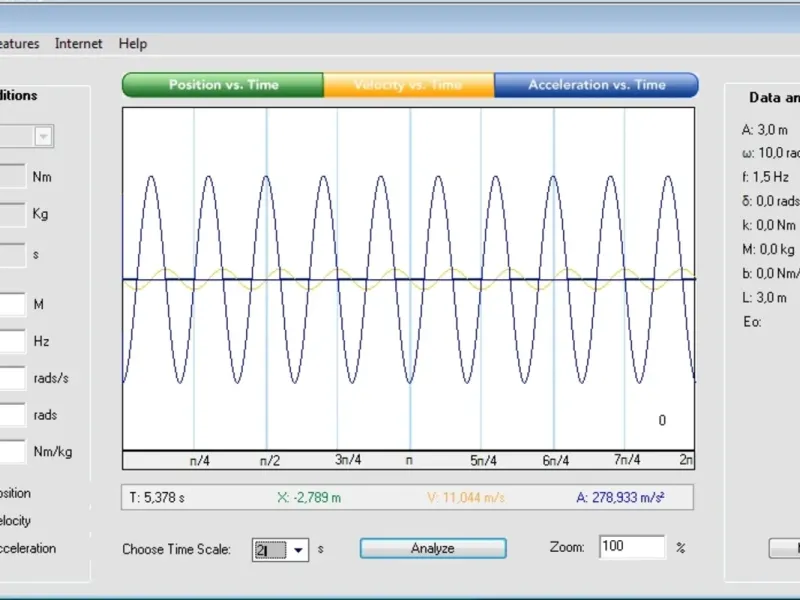Click the V: 11,044 m/s readout

(466, 497)
